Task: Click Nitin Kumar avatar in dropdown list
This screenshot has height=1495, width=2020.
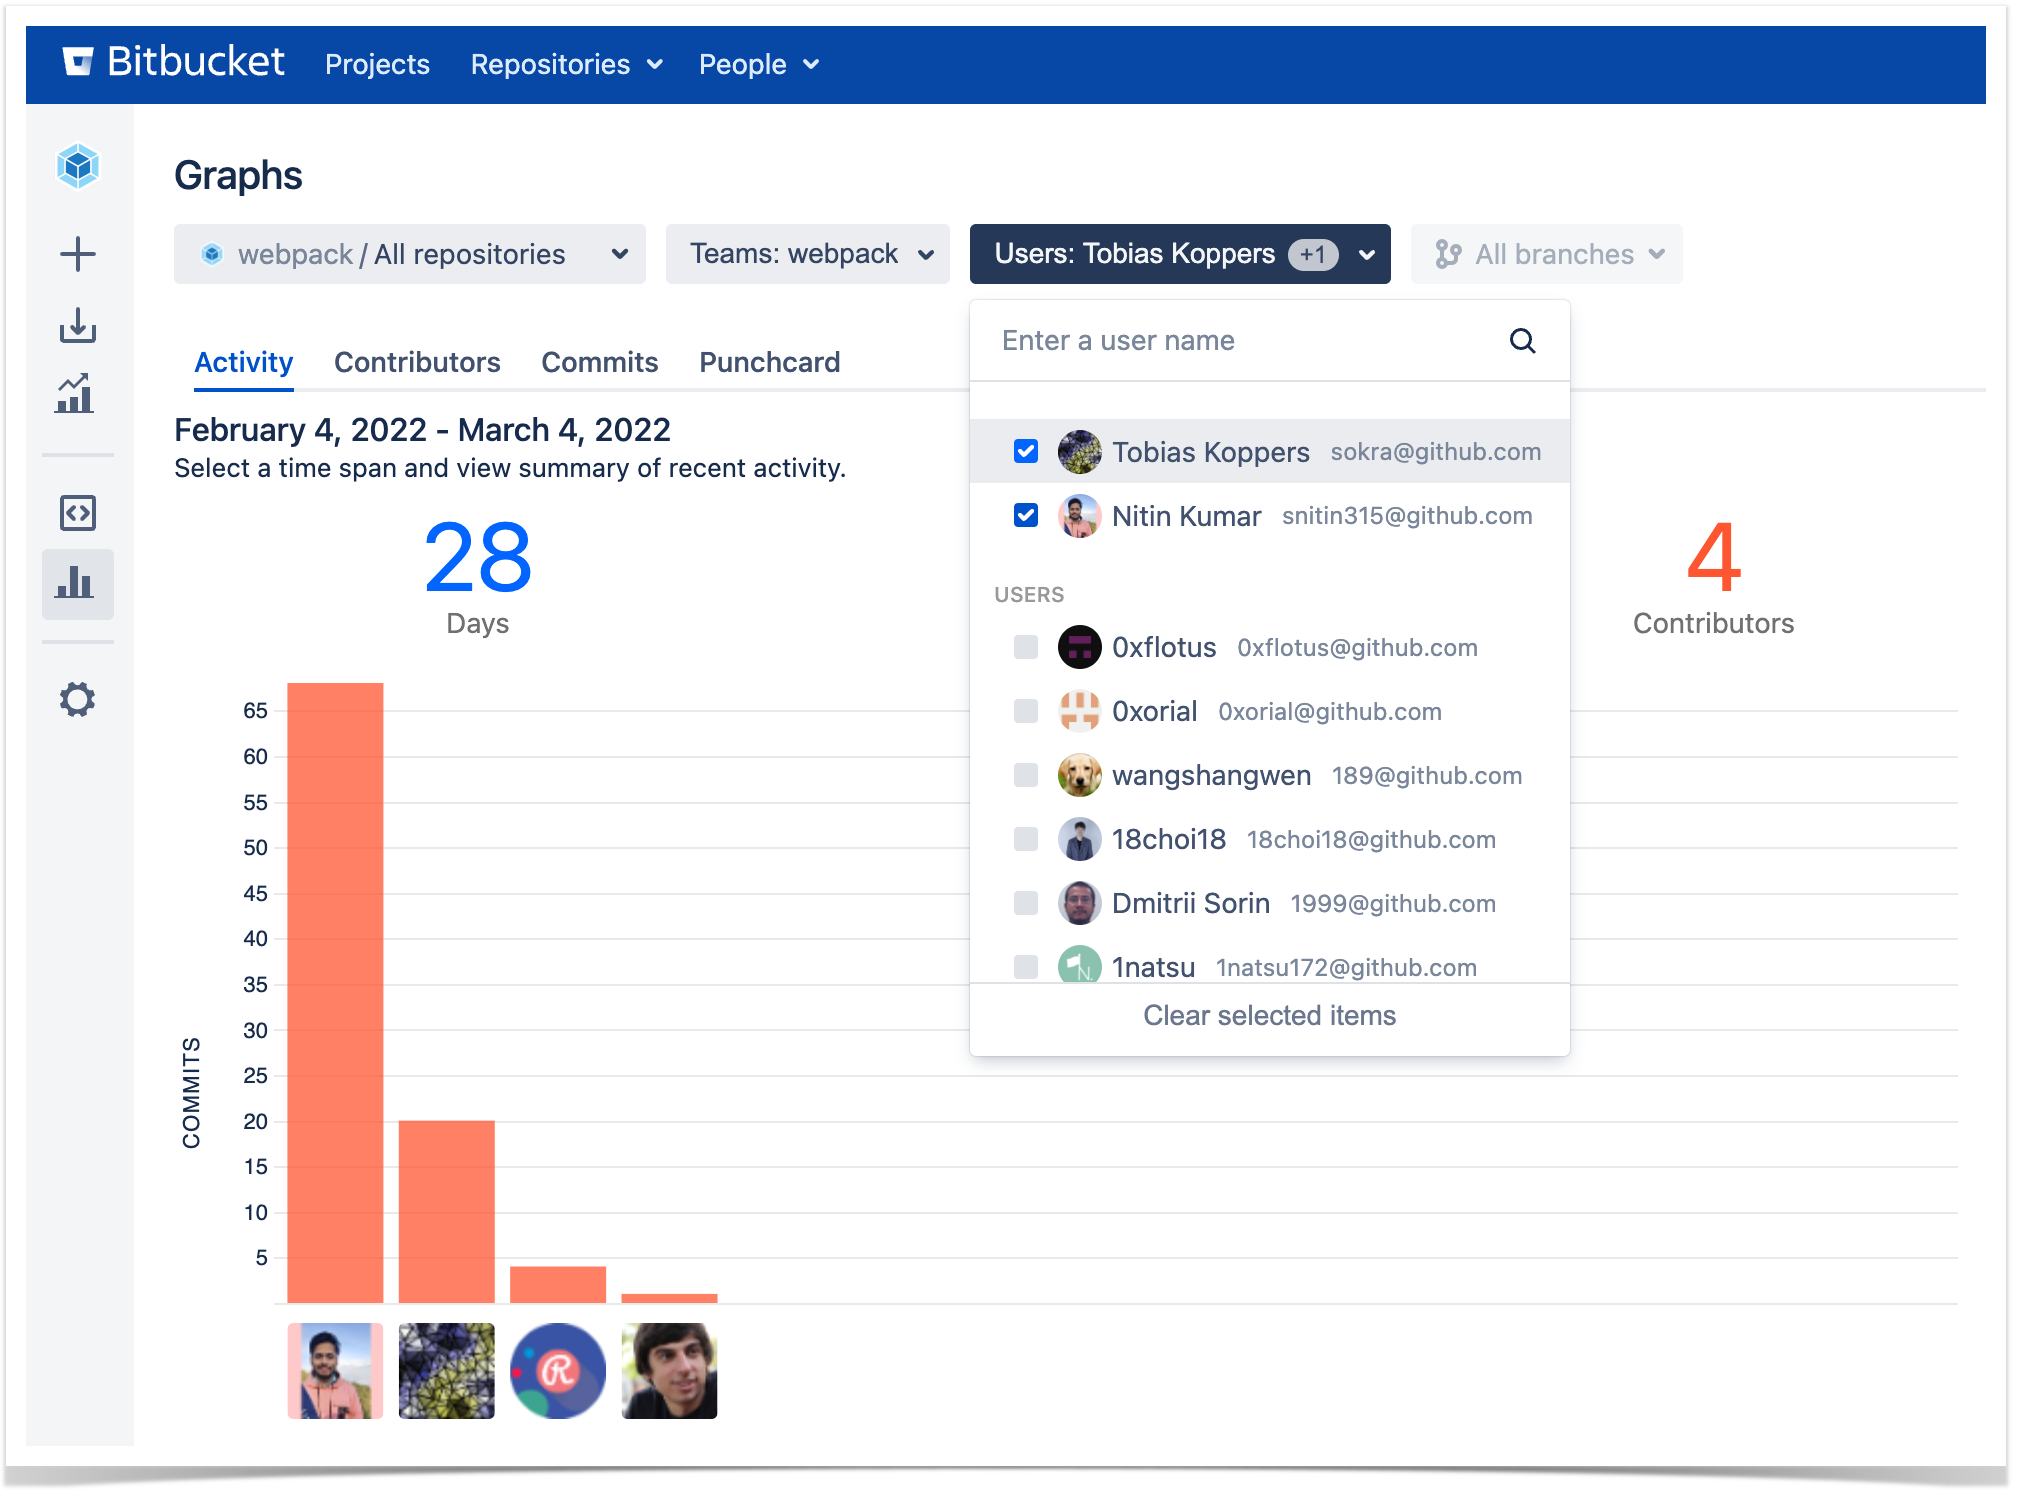Action: coord(1080,516)
